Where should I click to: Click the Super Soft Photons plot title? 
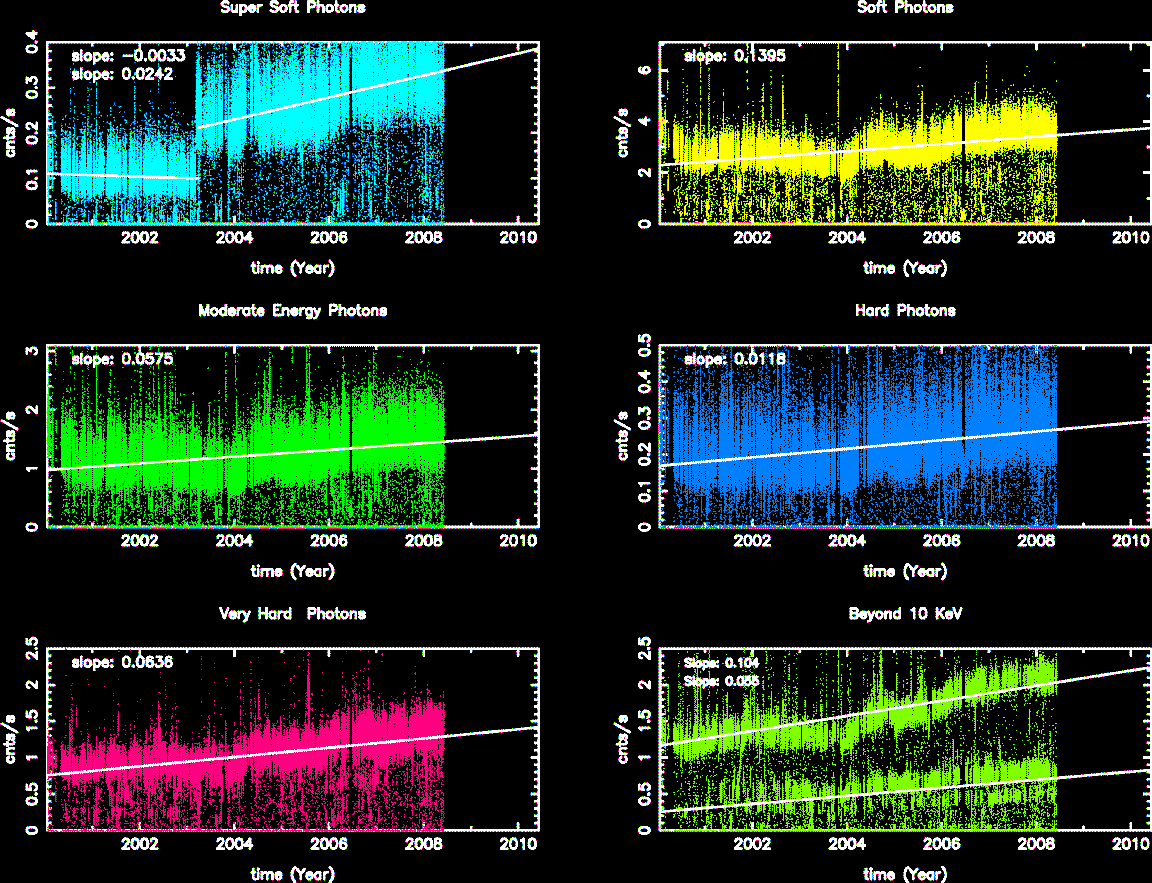292,8
